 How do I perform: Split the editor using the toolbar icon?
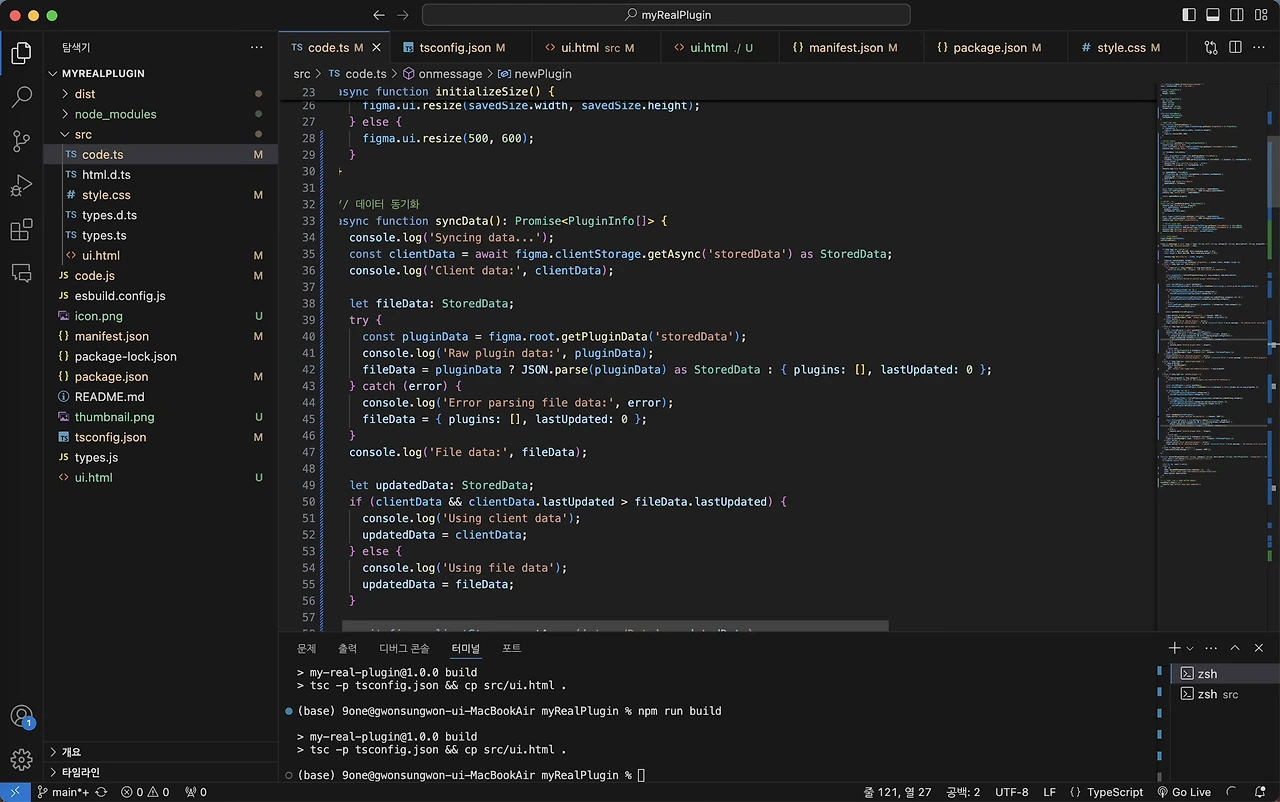1234,47
